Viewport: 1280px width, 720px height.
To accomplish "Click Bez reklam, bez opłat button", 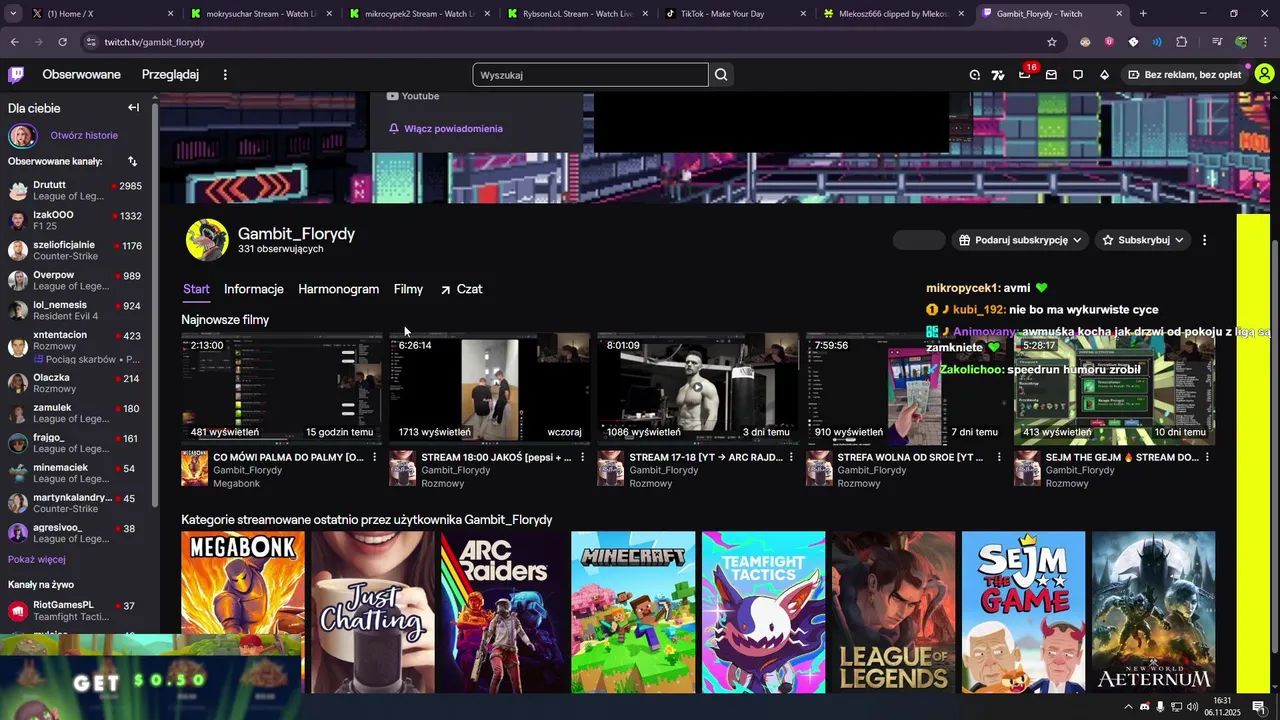I will [1184, 75].
